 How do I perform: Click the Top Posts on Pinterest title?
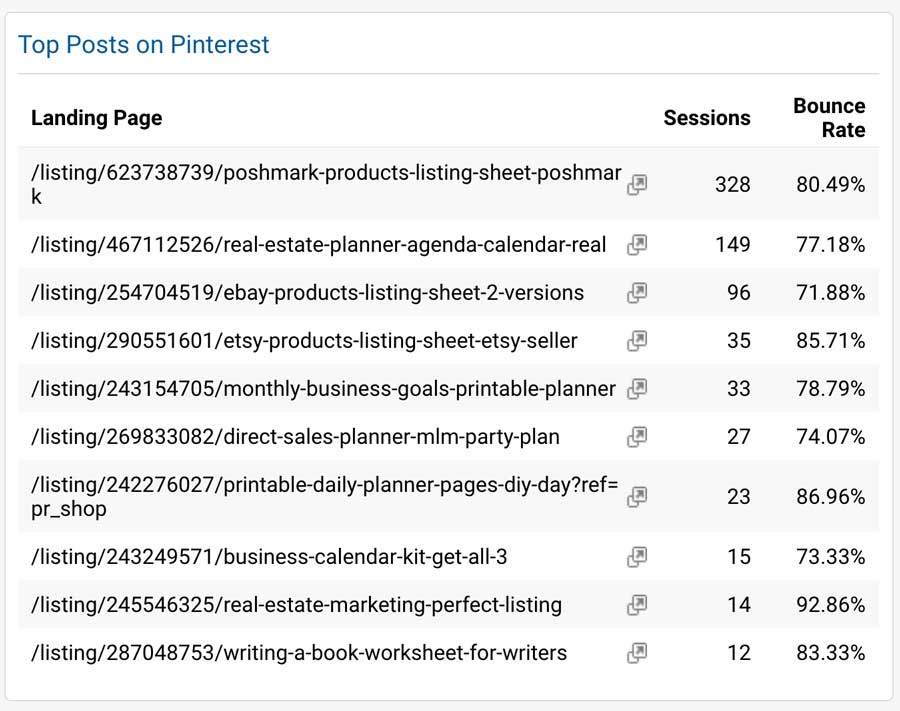[143, 45]
